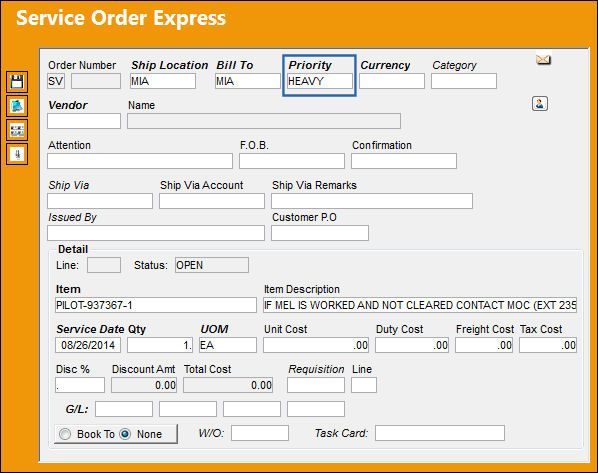The image size is (598, 473).
Task: Click the Ship Via input field
Action: 100,201
